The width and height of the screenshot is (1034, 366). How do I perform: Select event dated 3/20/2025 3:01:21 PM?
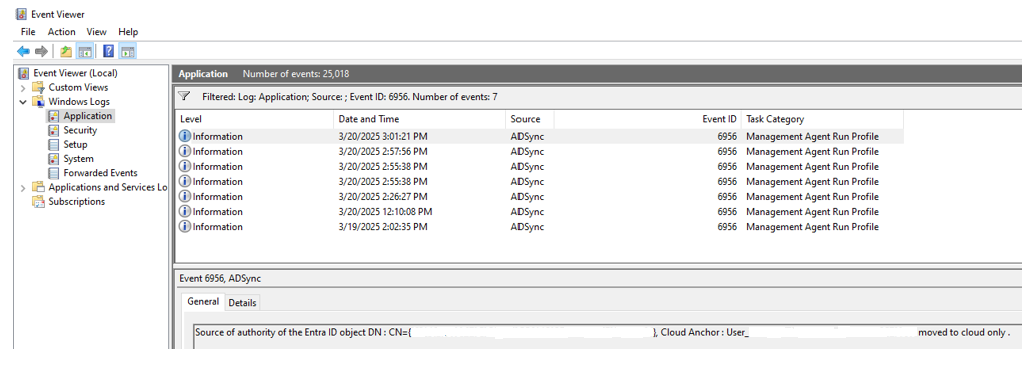pyautogui.click(x=539, y=137)
